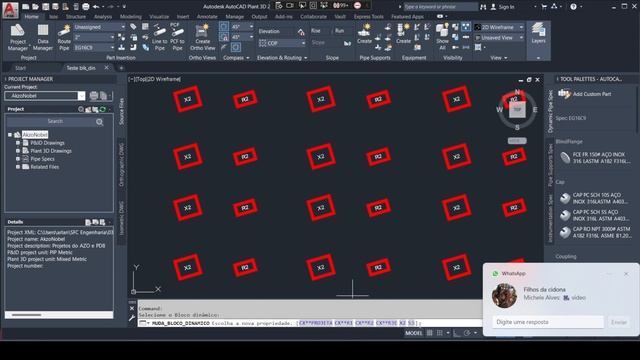
Task: Open the Data Manager tool
Action: [42, 37]
